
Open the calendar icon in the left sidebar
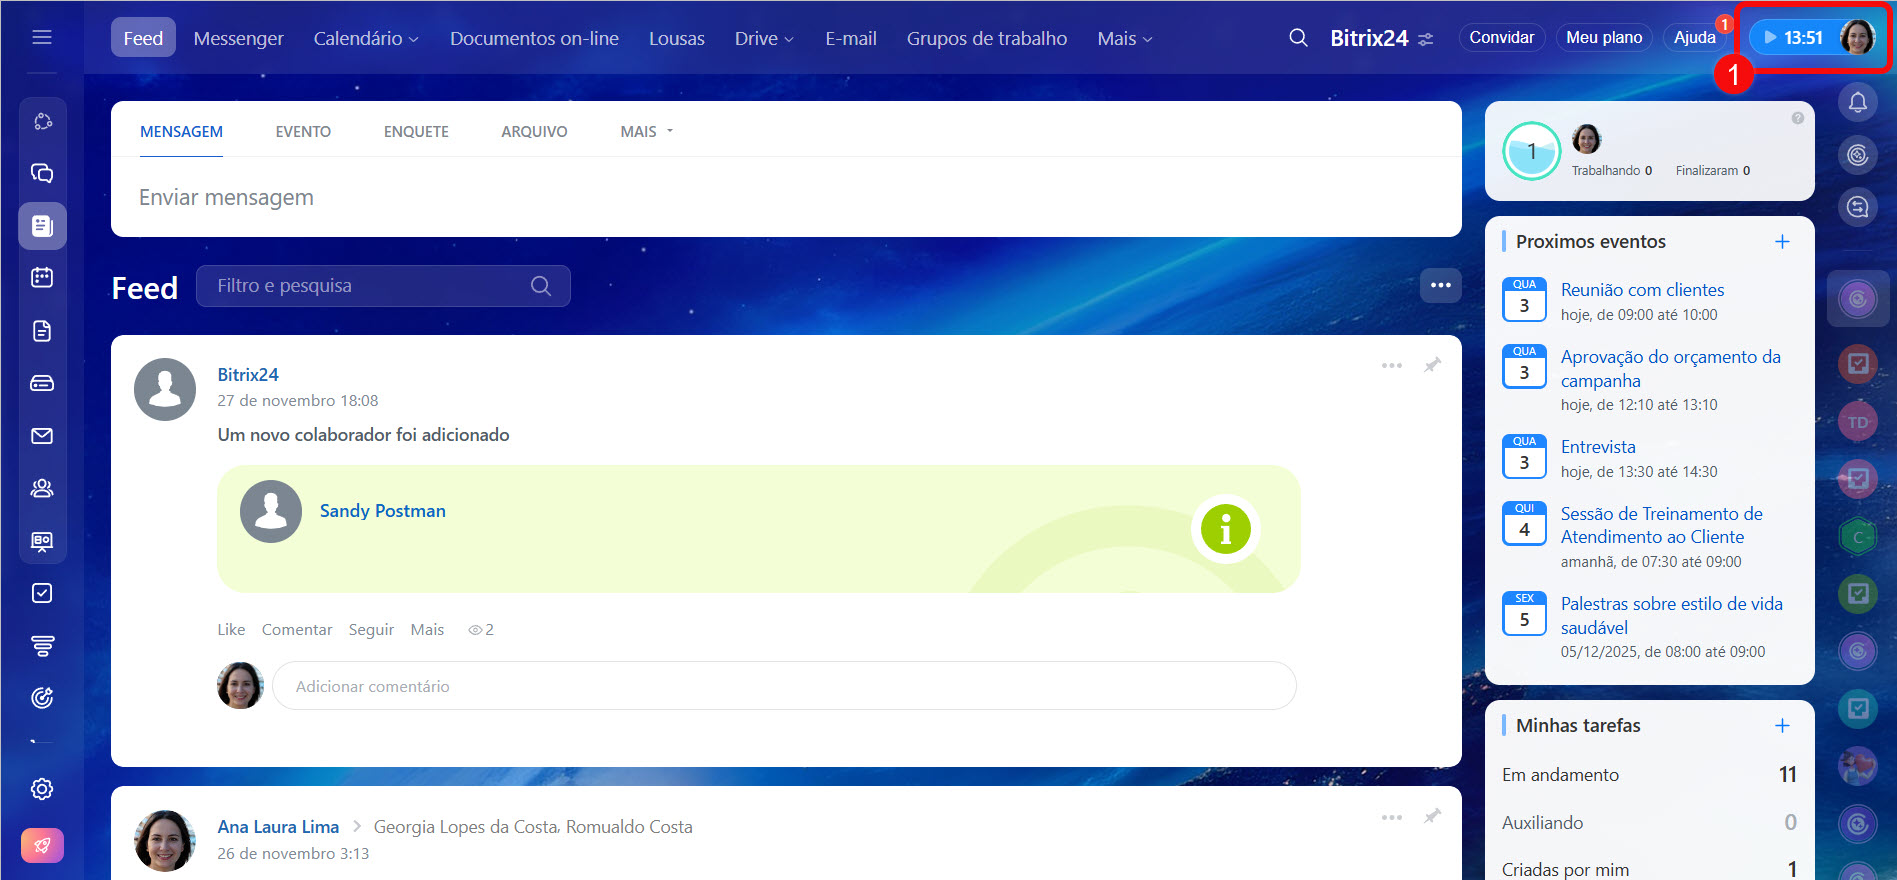[42, 278]
